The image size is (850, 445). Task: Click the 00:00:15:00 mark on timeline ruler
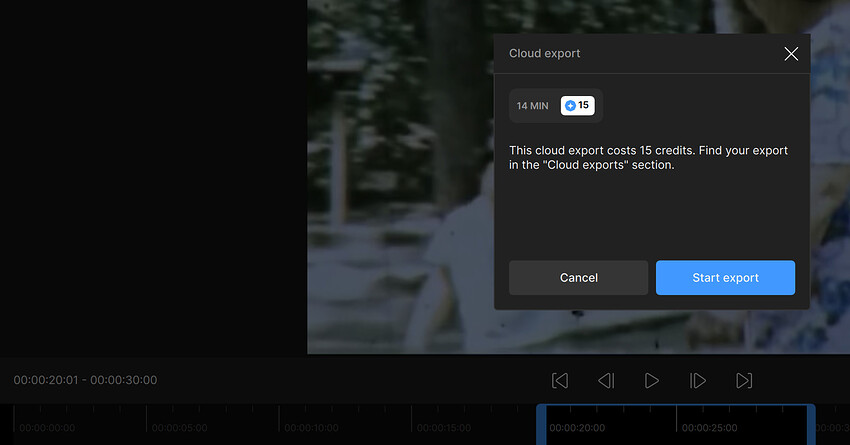443,428
